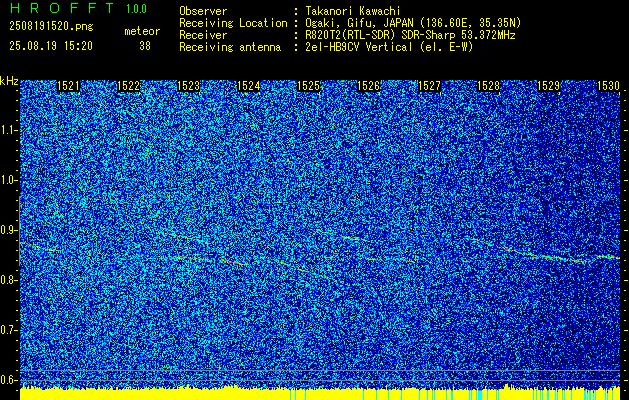Image resolution: width=629 pixels, height=400 pixels.
Task: Click the 1530 time marker
Action: coord(609,86)
